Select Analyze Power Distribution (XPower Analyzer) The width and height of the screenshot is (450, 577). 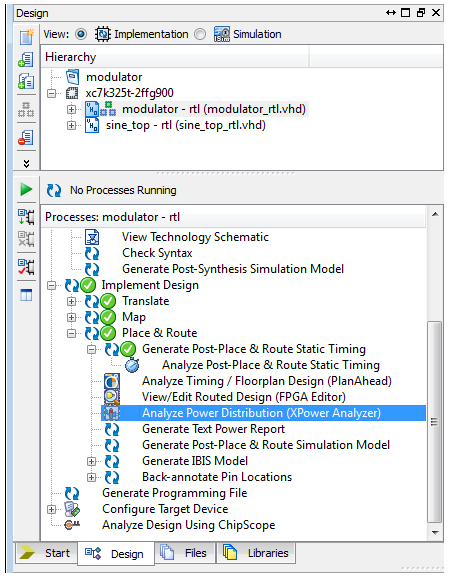(261, 413)
